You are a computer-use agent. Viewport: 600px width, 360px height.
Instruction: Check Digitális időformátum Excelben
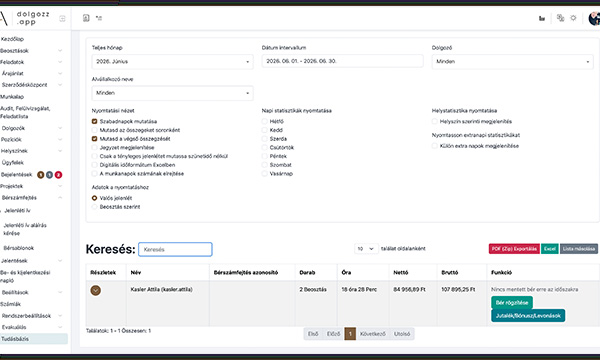[x=95, y=165]
